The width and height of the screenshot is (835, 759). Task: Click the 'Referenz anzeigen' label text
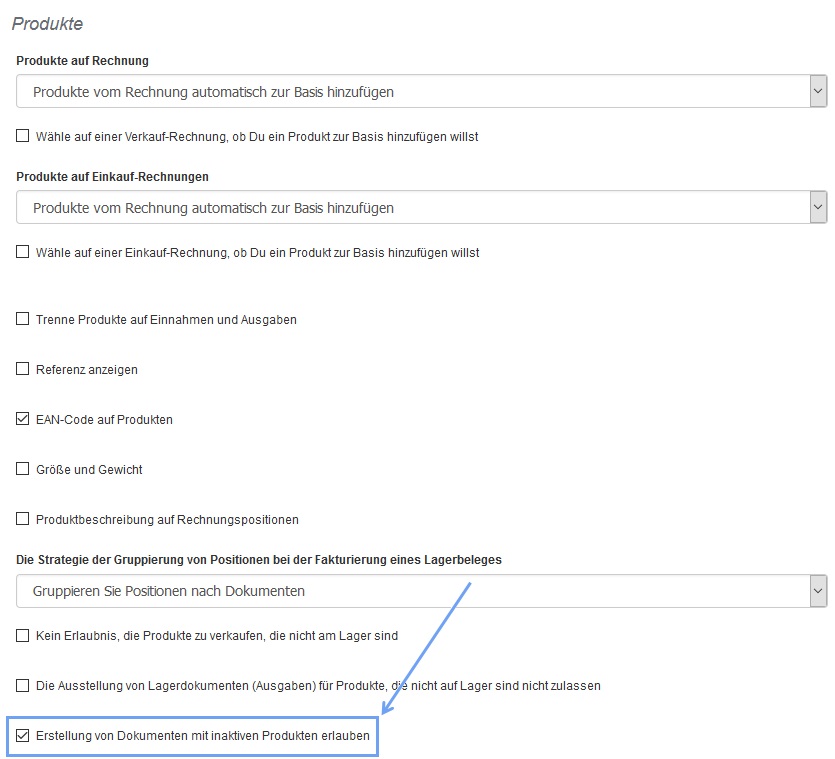pyautogui.click(x=87, y=370)
